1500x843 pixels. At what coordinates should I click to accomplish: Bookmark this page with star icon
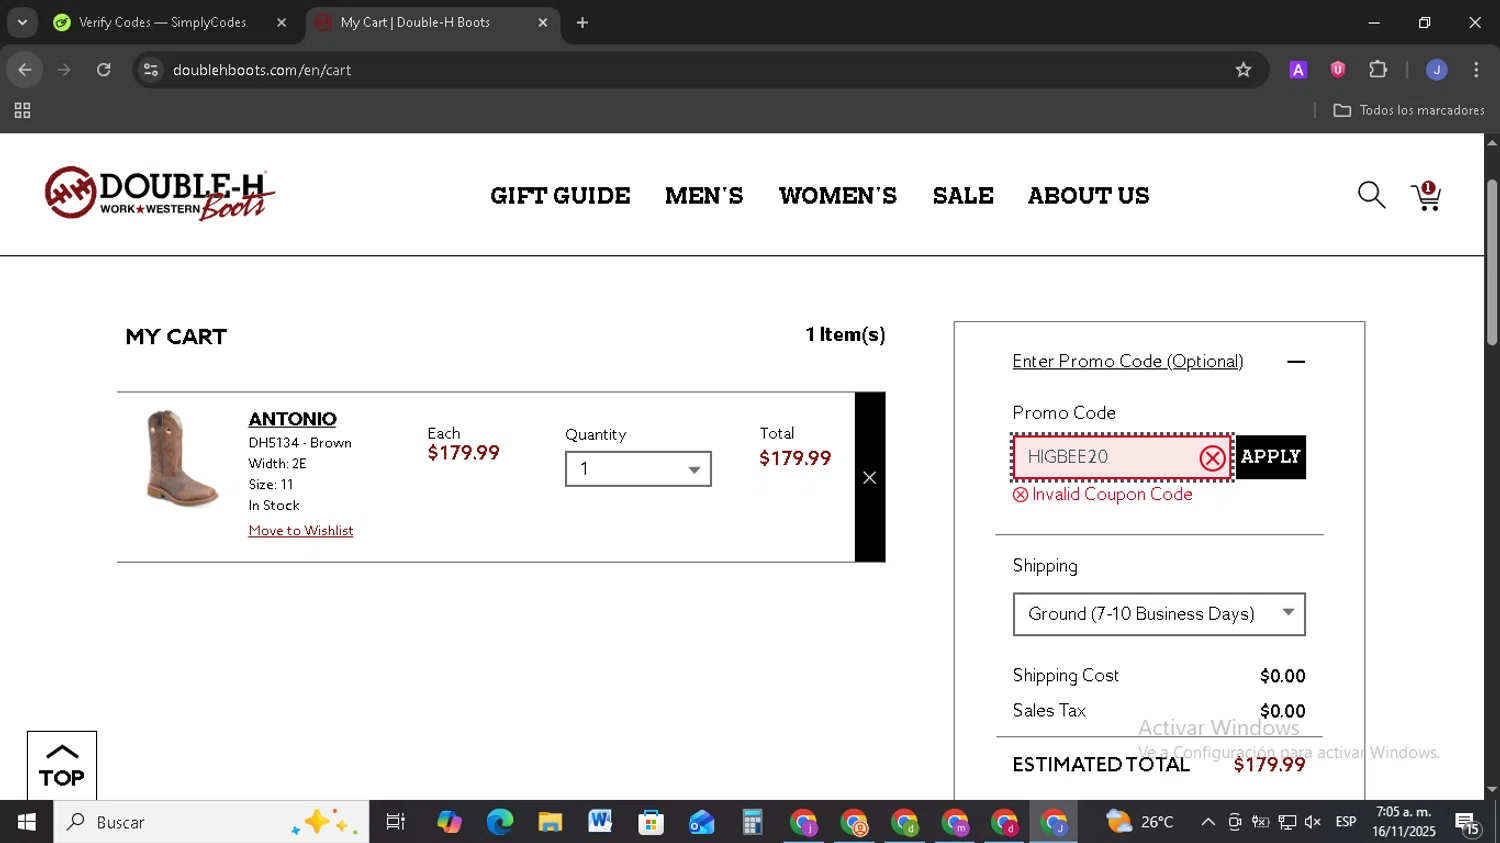pos(1243,70)
